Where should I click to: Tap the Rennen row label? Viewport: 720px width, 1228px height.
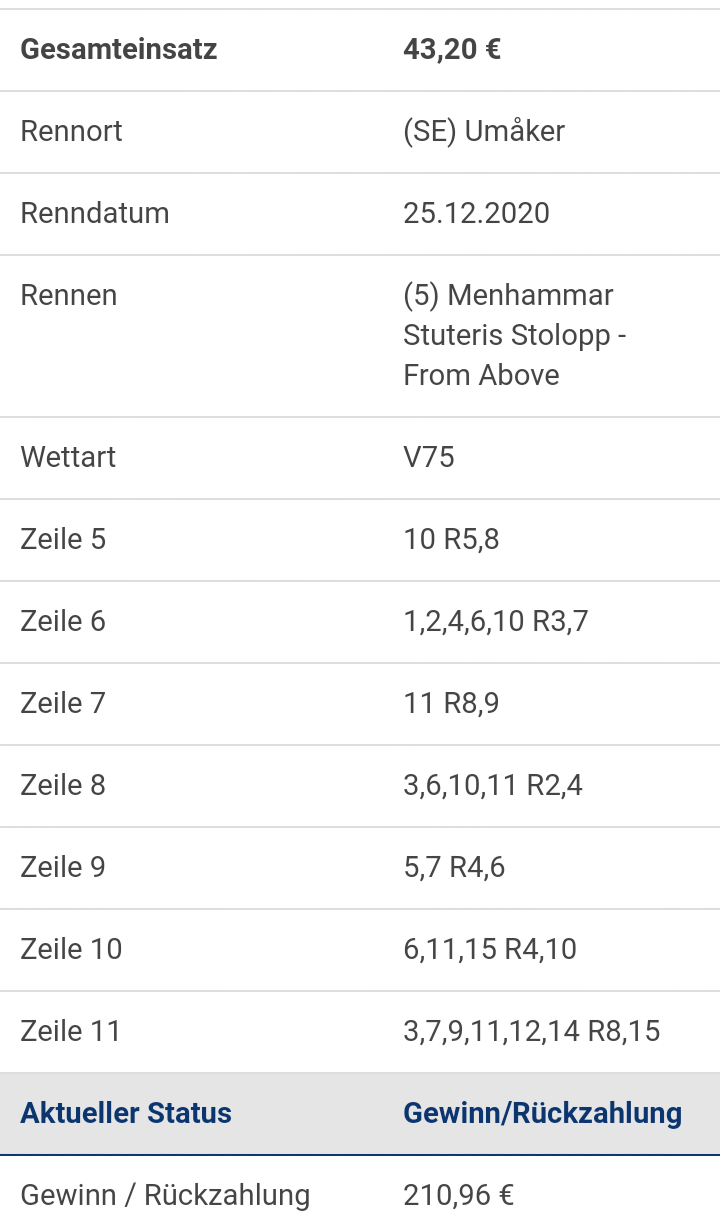pyautogui.click(x=69, y=295)
